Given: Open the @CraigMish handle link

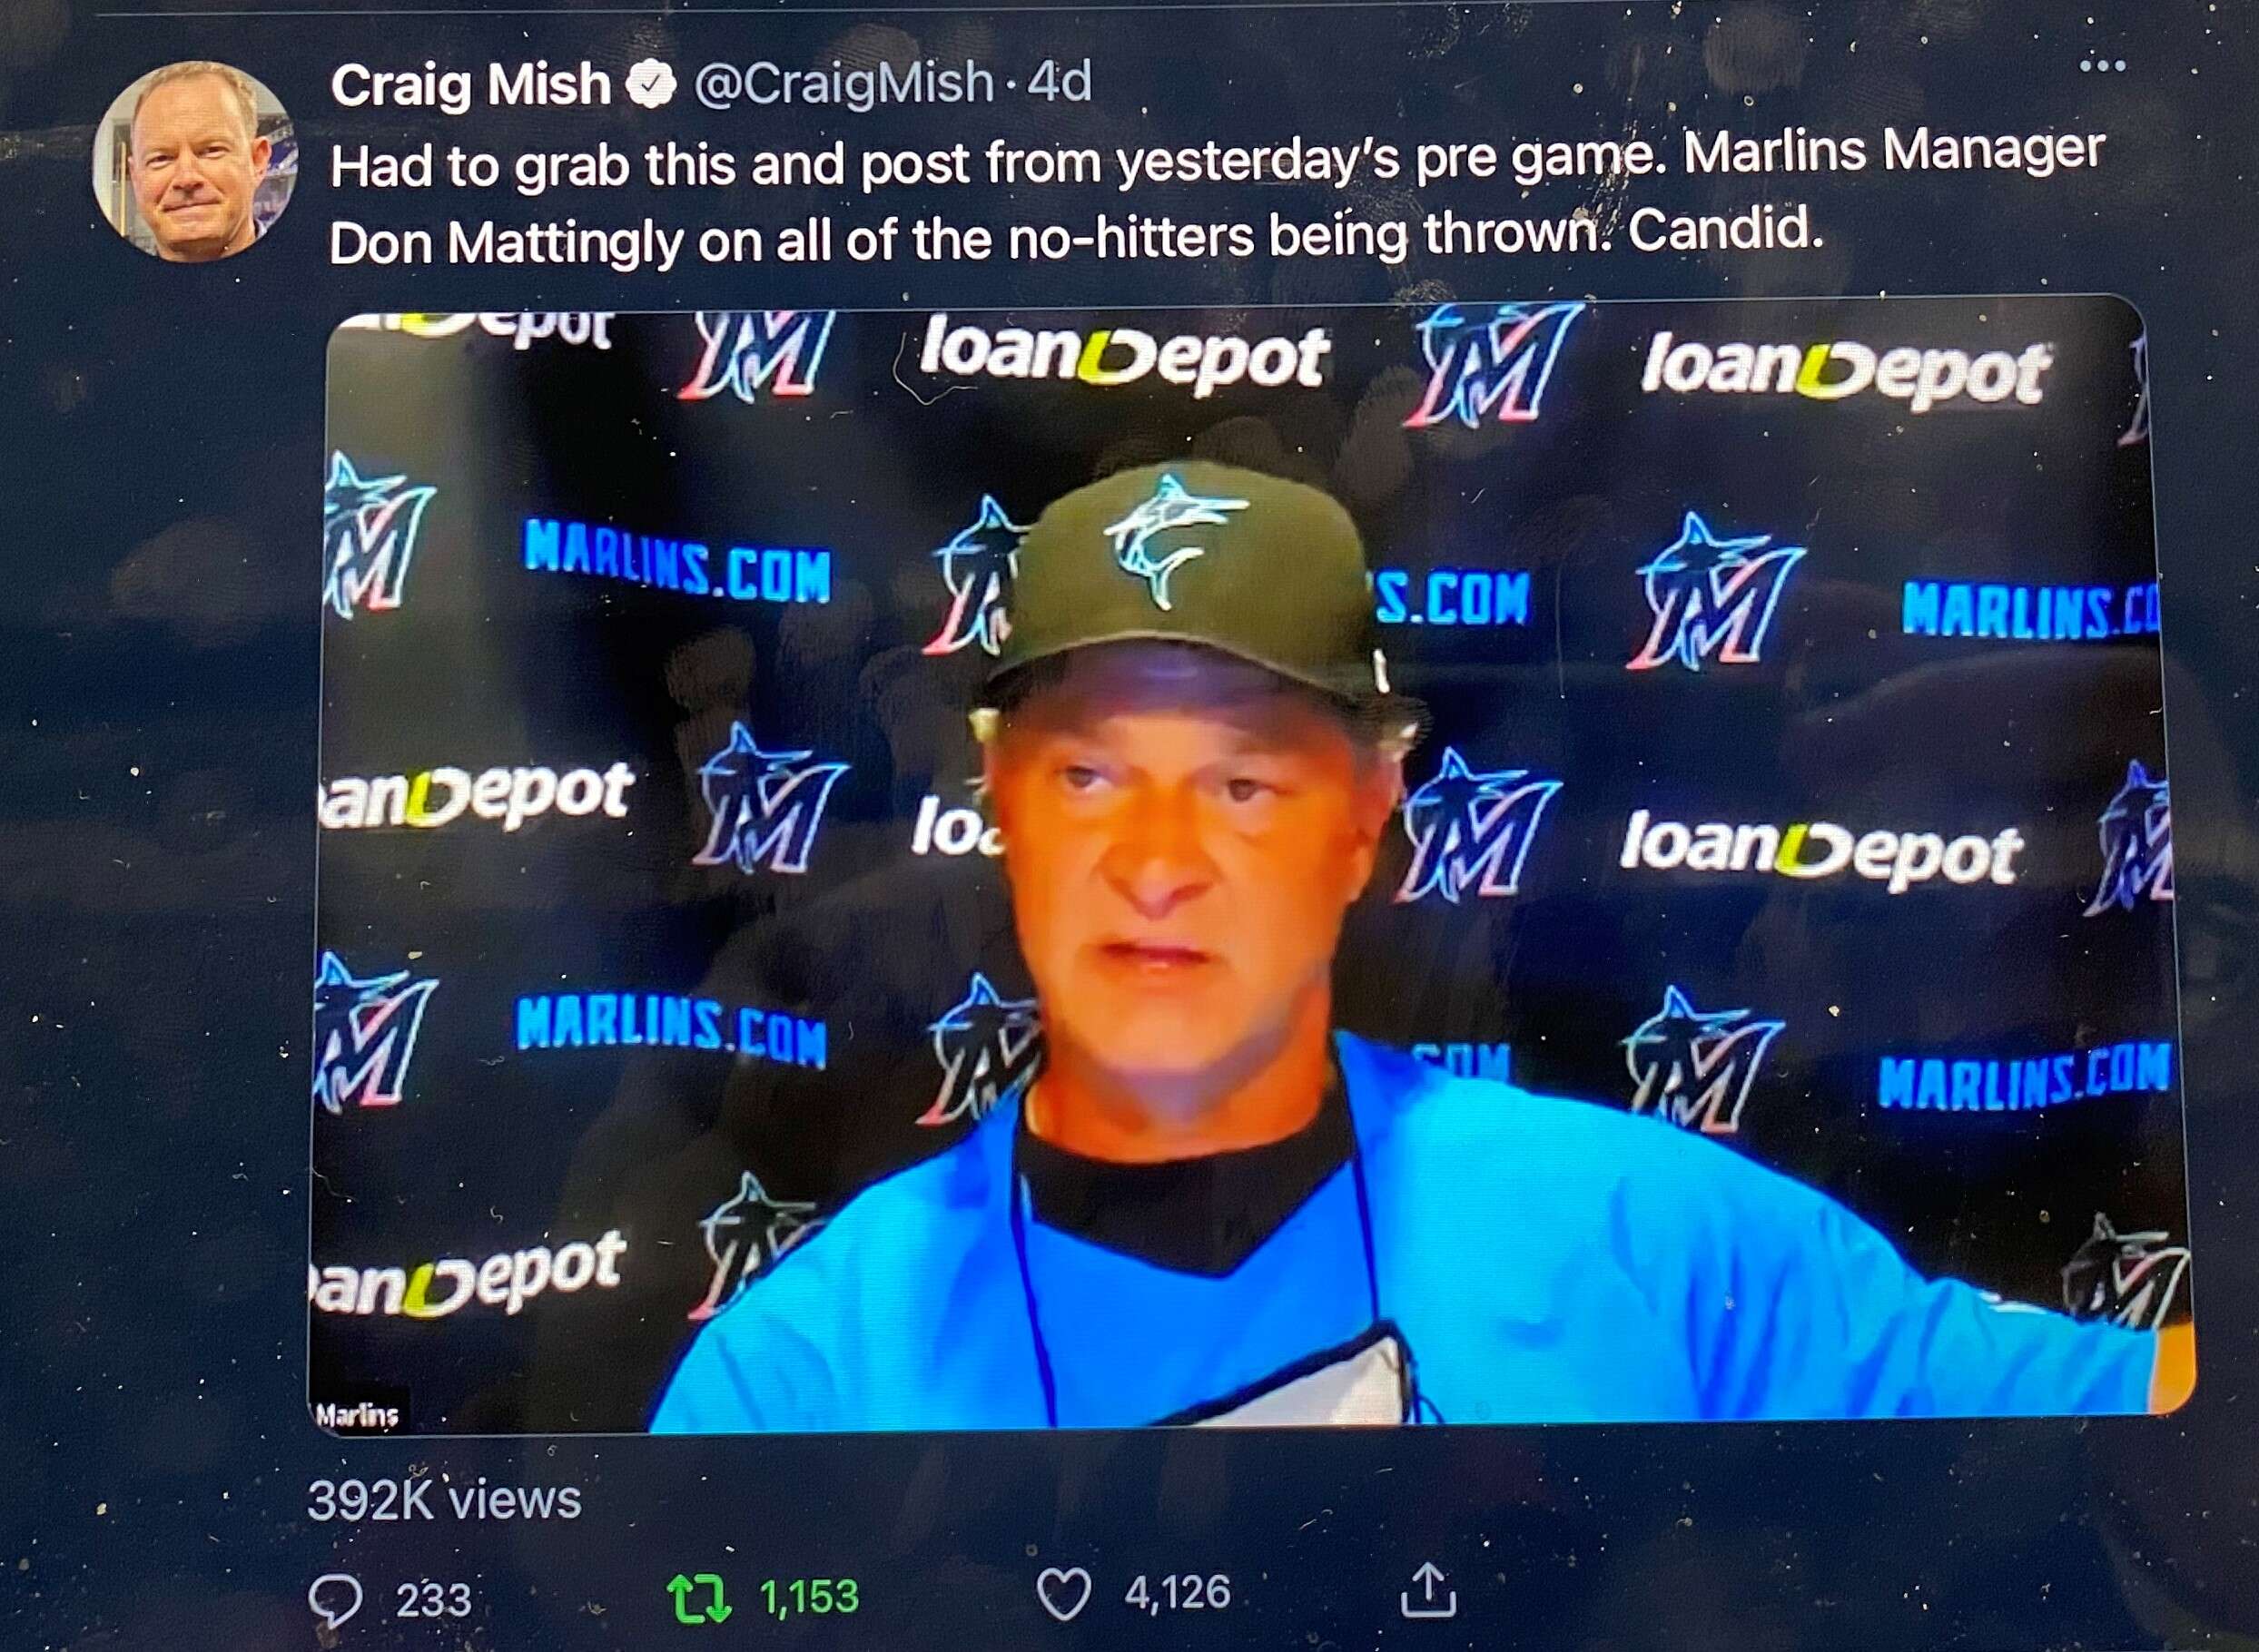Looking at the screenshot, I should [843, 84].
